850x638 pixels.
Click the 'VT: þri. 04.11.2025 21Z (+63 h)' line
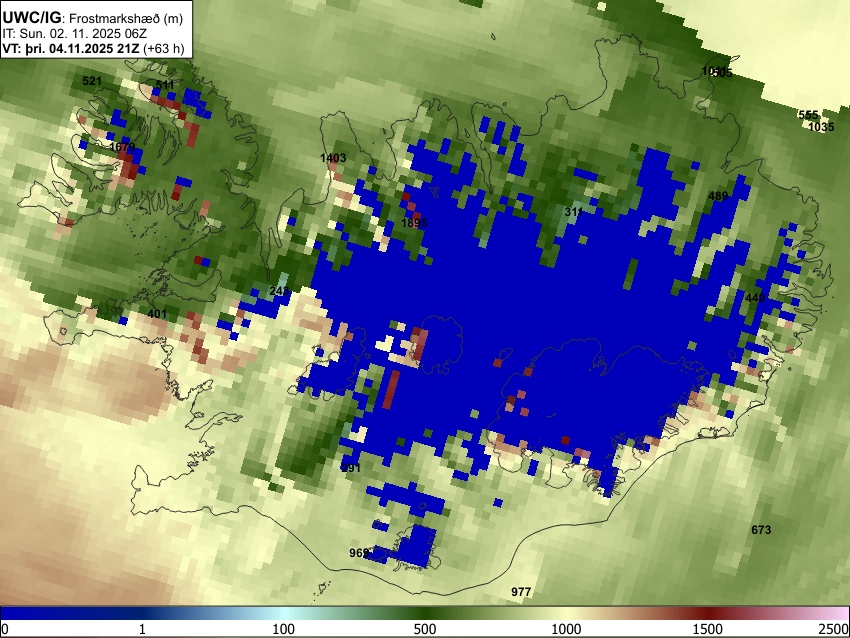click(93, 48)
